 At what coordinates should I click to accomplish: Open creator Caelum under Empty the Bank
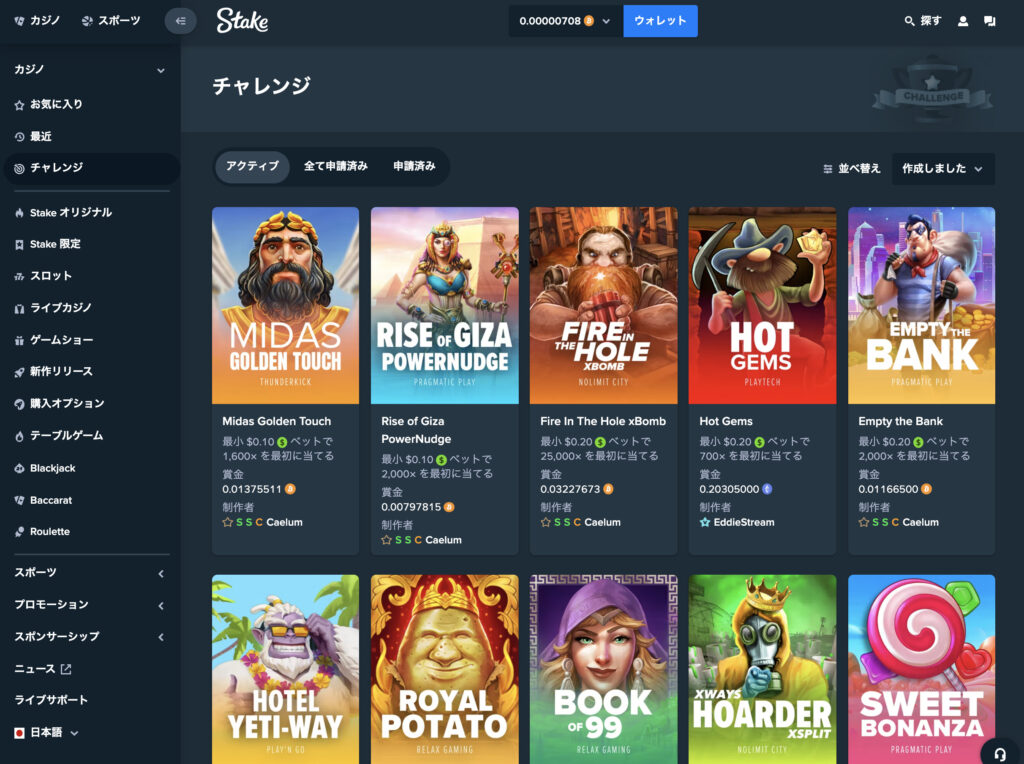coord(920,522)
